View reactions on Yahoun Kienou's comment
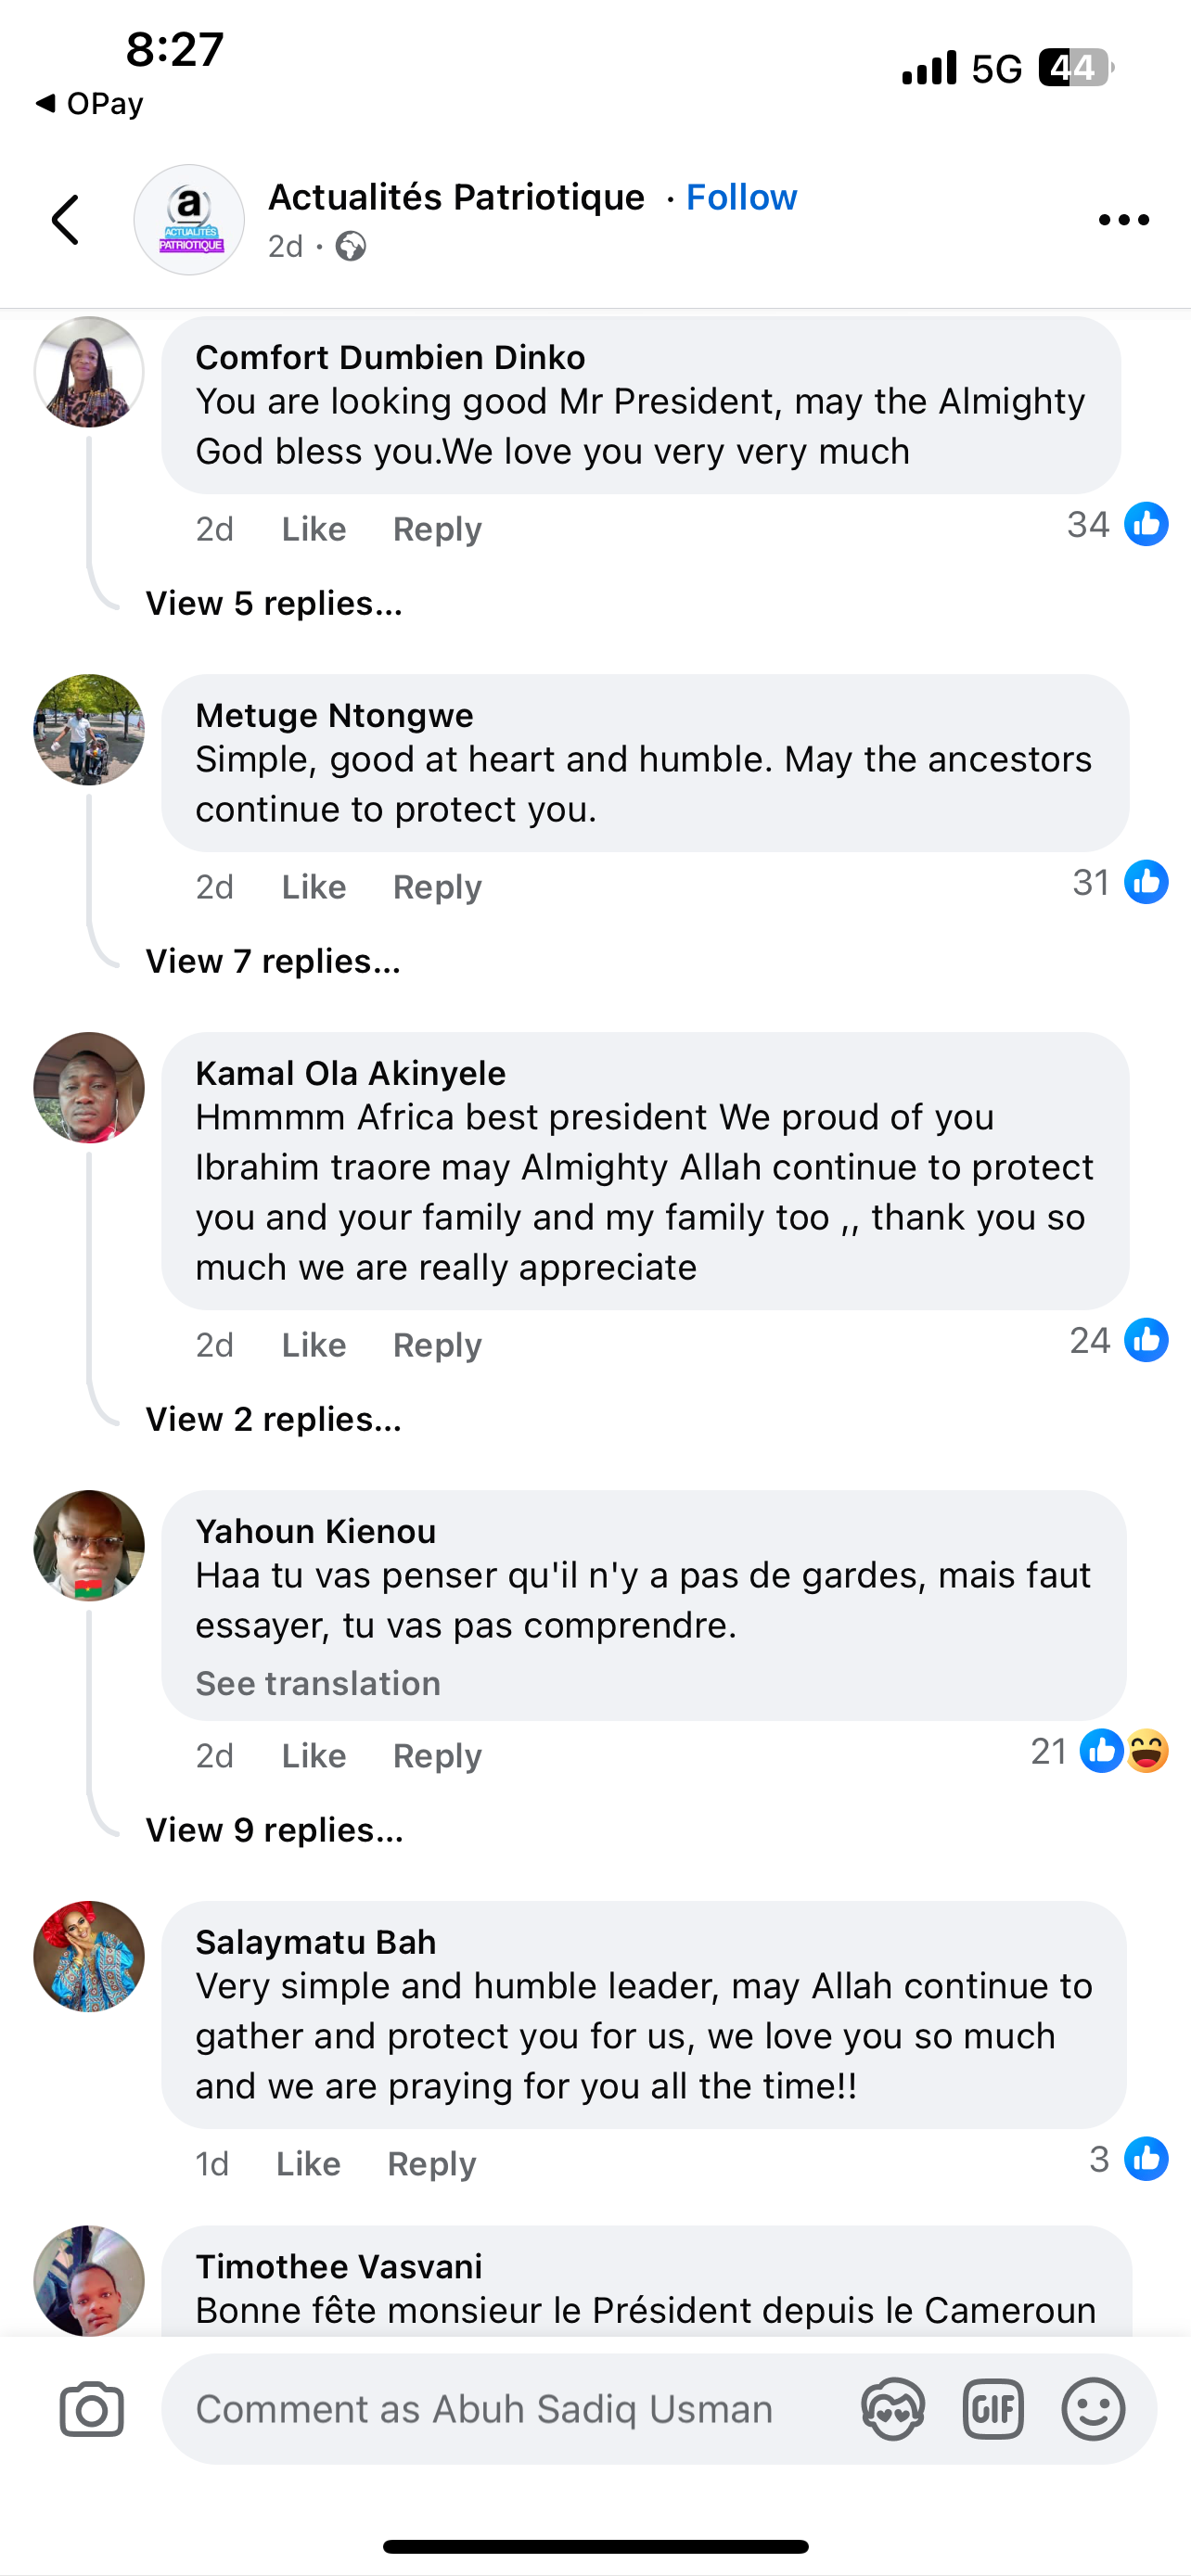This screenshot has height=2576, width=1191. [x=1100, y=1752]
